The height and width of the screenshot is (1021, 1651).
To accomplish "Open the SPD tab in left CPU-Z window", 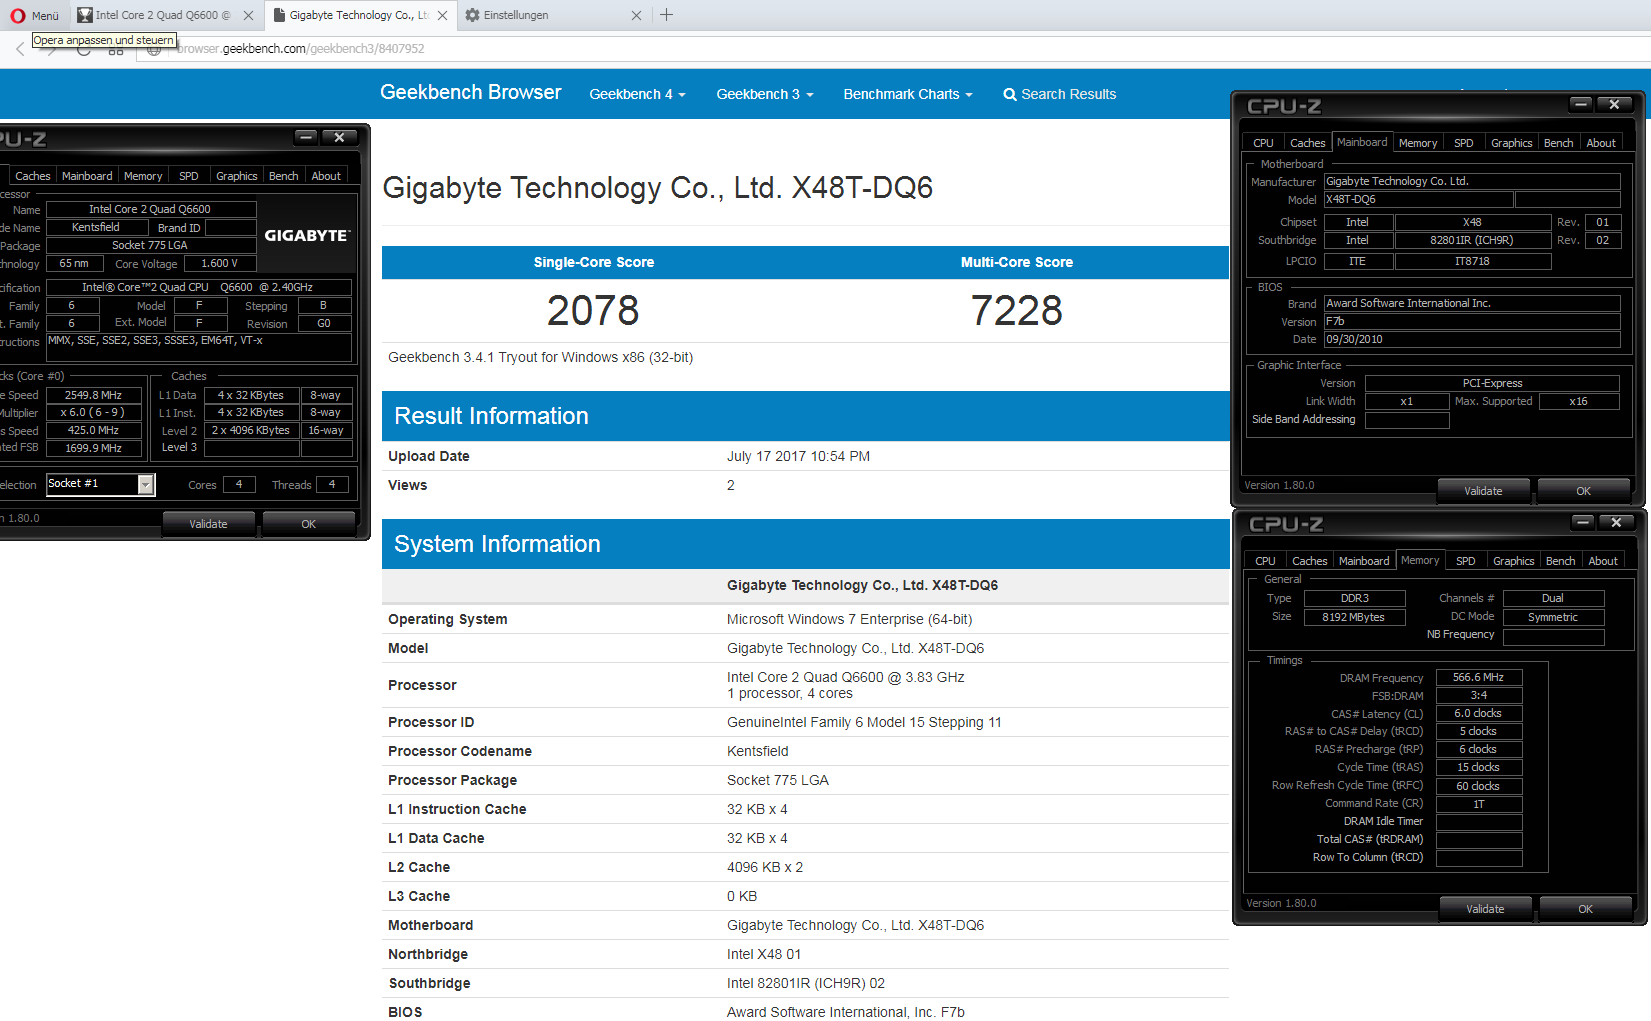I will click(x=188, y=176).
